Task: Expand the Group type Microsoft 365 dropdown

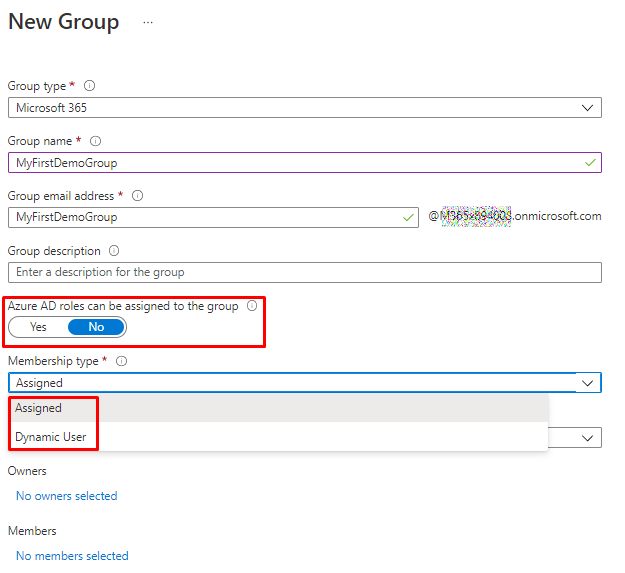Action: pos(586,107)
